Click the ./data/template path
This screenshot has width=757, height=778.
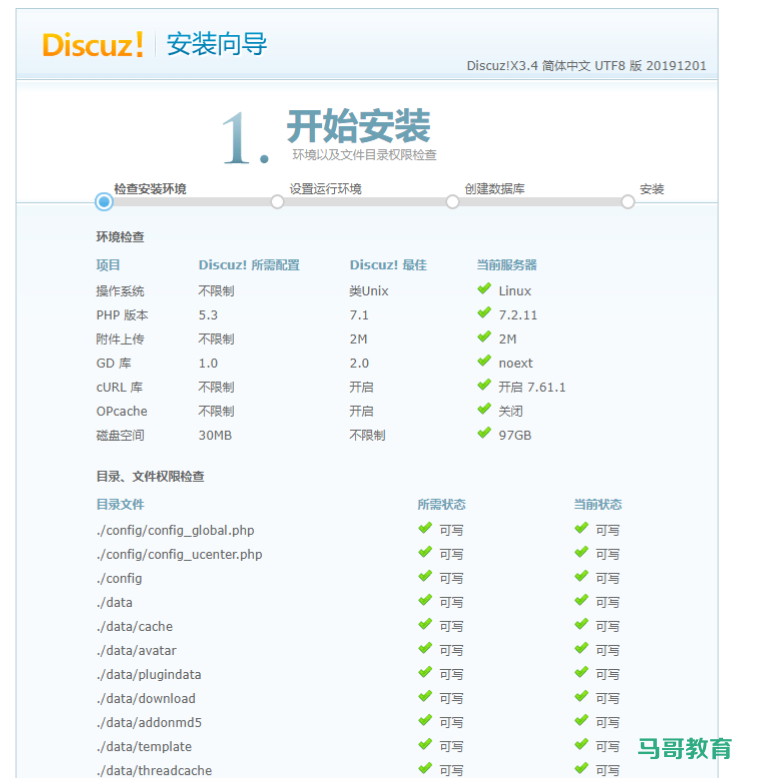tap(144, 747)
